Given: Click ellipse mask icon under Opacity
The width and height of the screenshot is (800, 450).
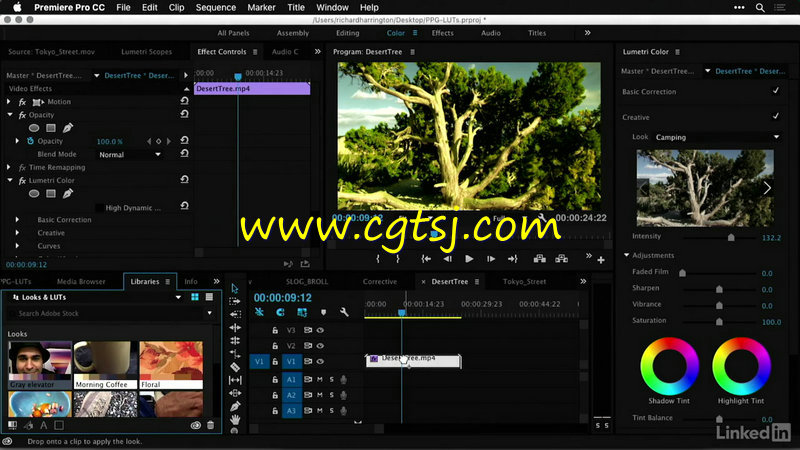Looking at the screenshot, I should (x=34, y=128).
